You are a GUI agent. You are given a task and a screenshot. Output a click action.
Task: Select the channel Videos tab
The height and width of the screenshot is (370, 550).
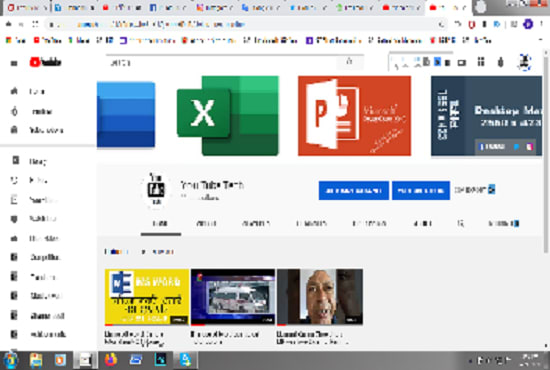[206, 224]
